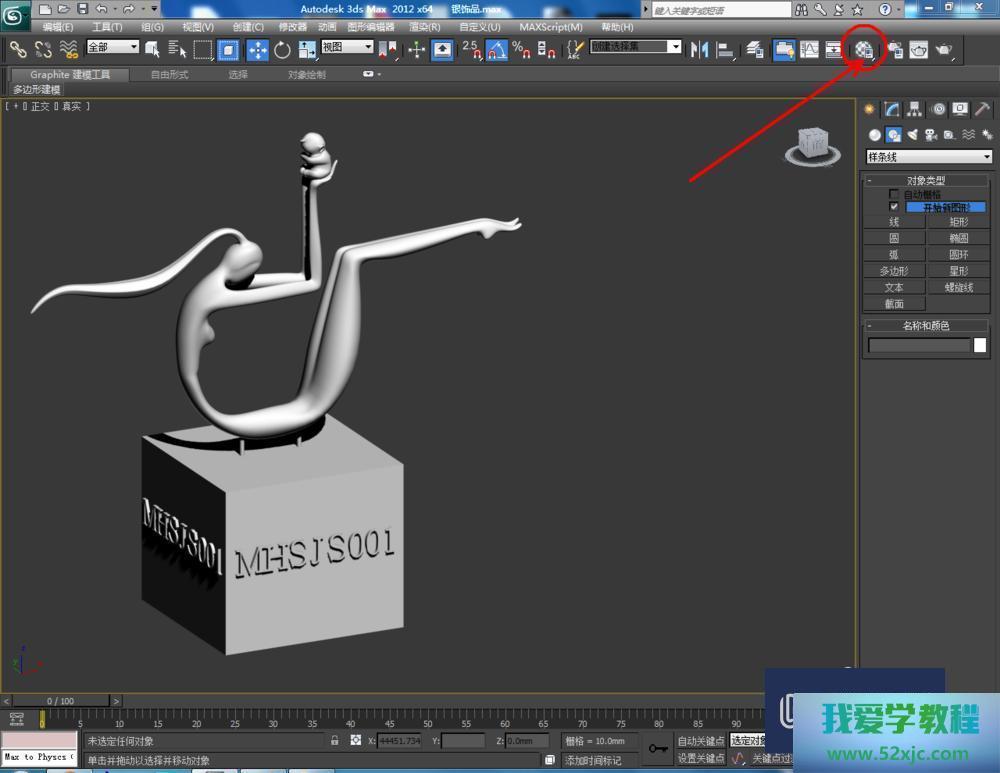This screenshot has height=773, width=1000.
Task: Enable the 自动栅格 checkbox
Action: coord(894,194)
